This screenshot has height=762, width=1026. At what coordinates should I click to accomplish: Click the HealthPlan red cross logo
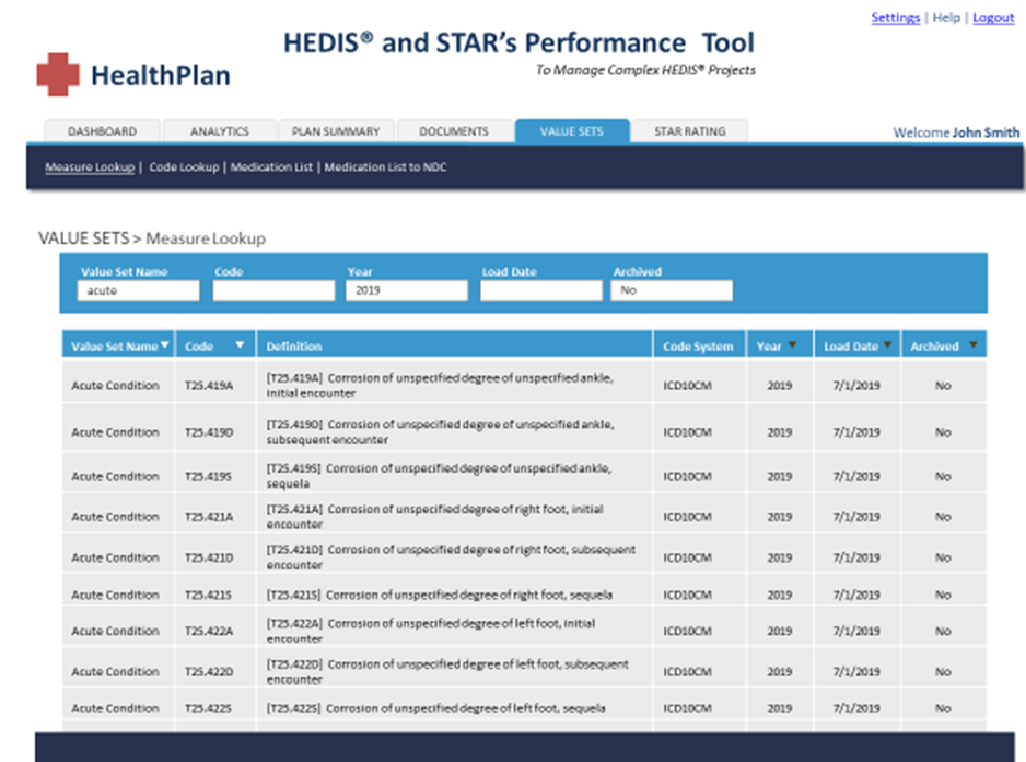coord(58,74)
